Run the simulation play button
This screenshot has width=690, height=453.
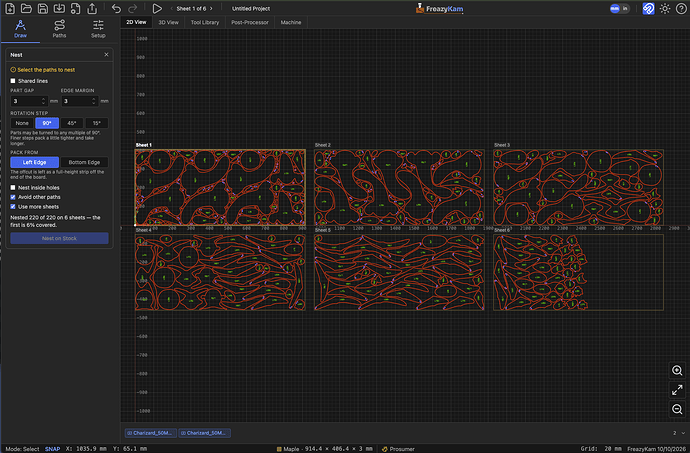coord(157,8)
